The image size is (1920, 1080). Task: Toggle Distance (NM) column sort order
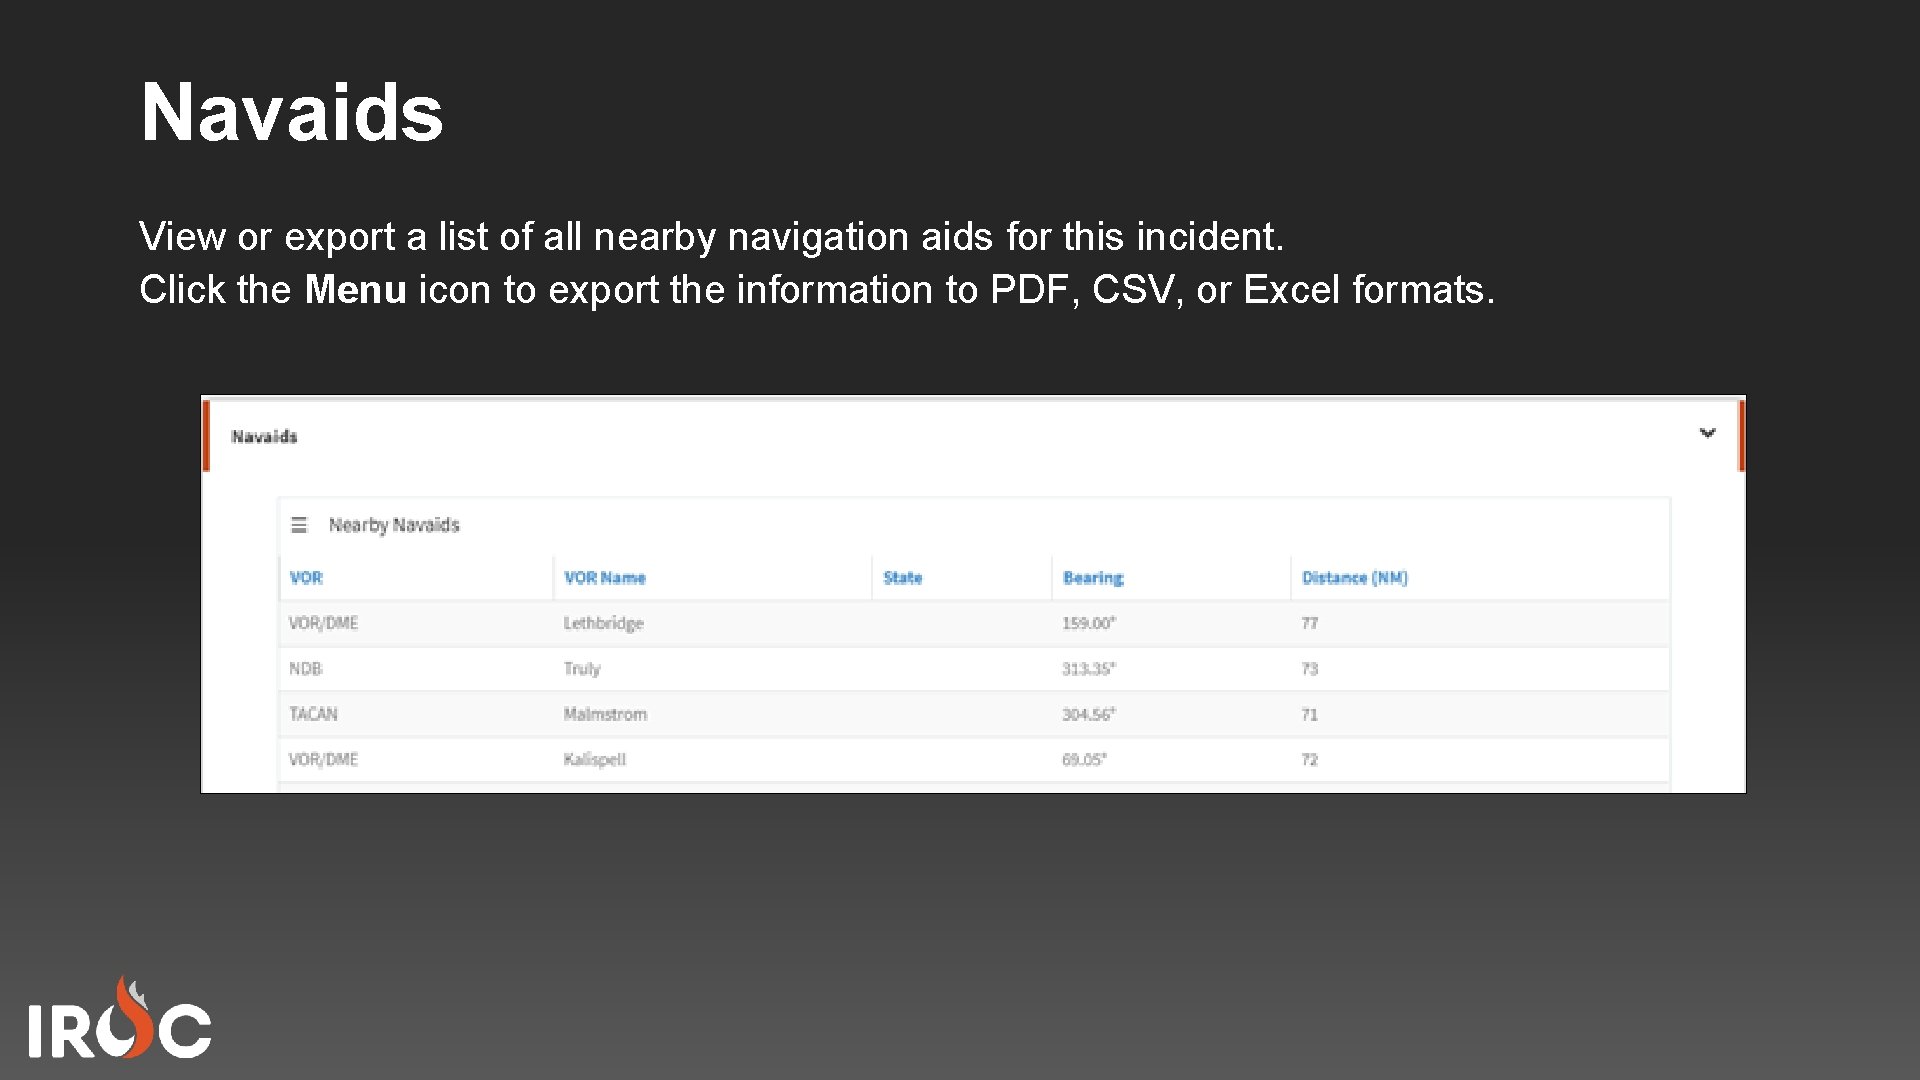point(1356,578)
